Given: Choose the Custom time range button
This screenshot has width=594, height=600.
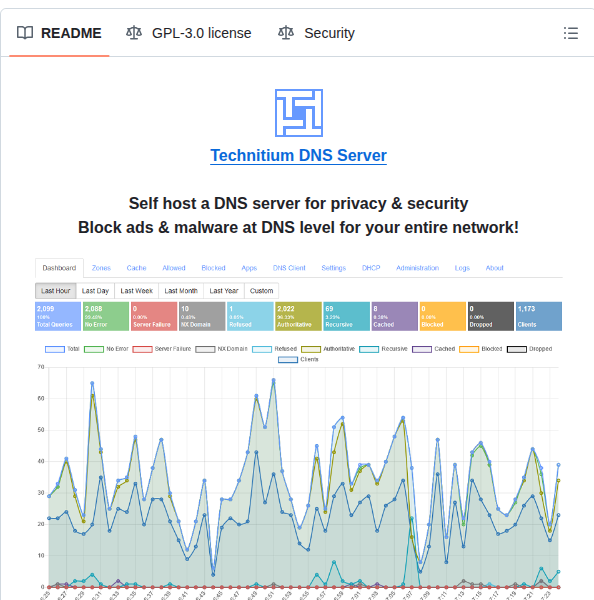Looking at the screenshot, I should [261, 291].
